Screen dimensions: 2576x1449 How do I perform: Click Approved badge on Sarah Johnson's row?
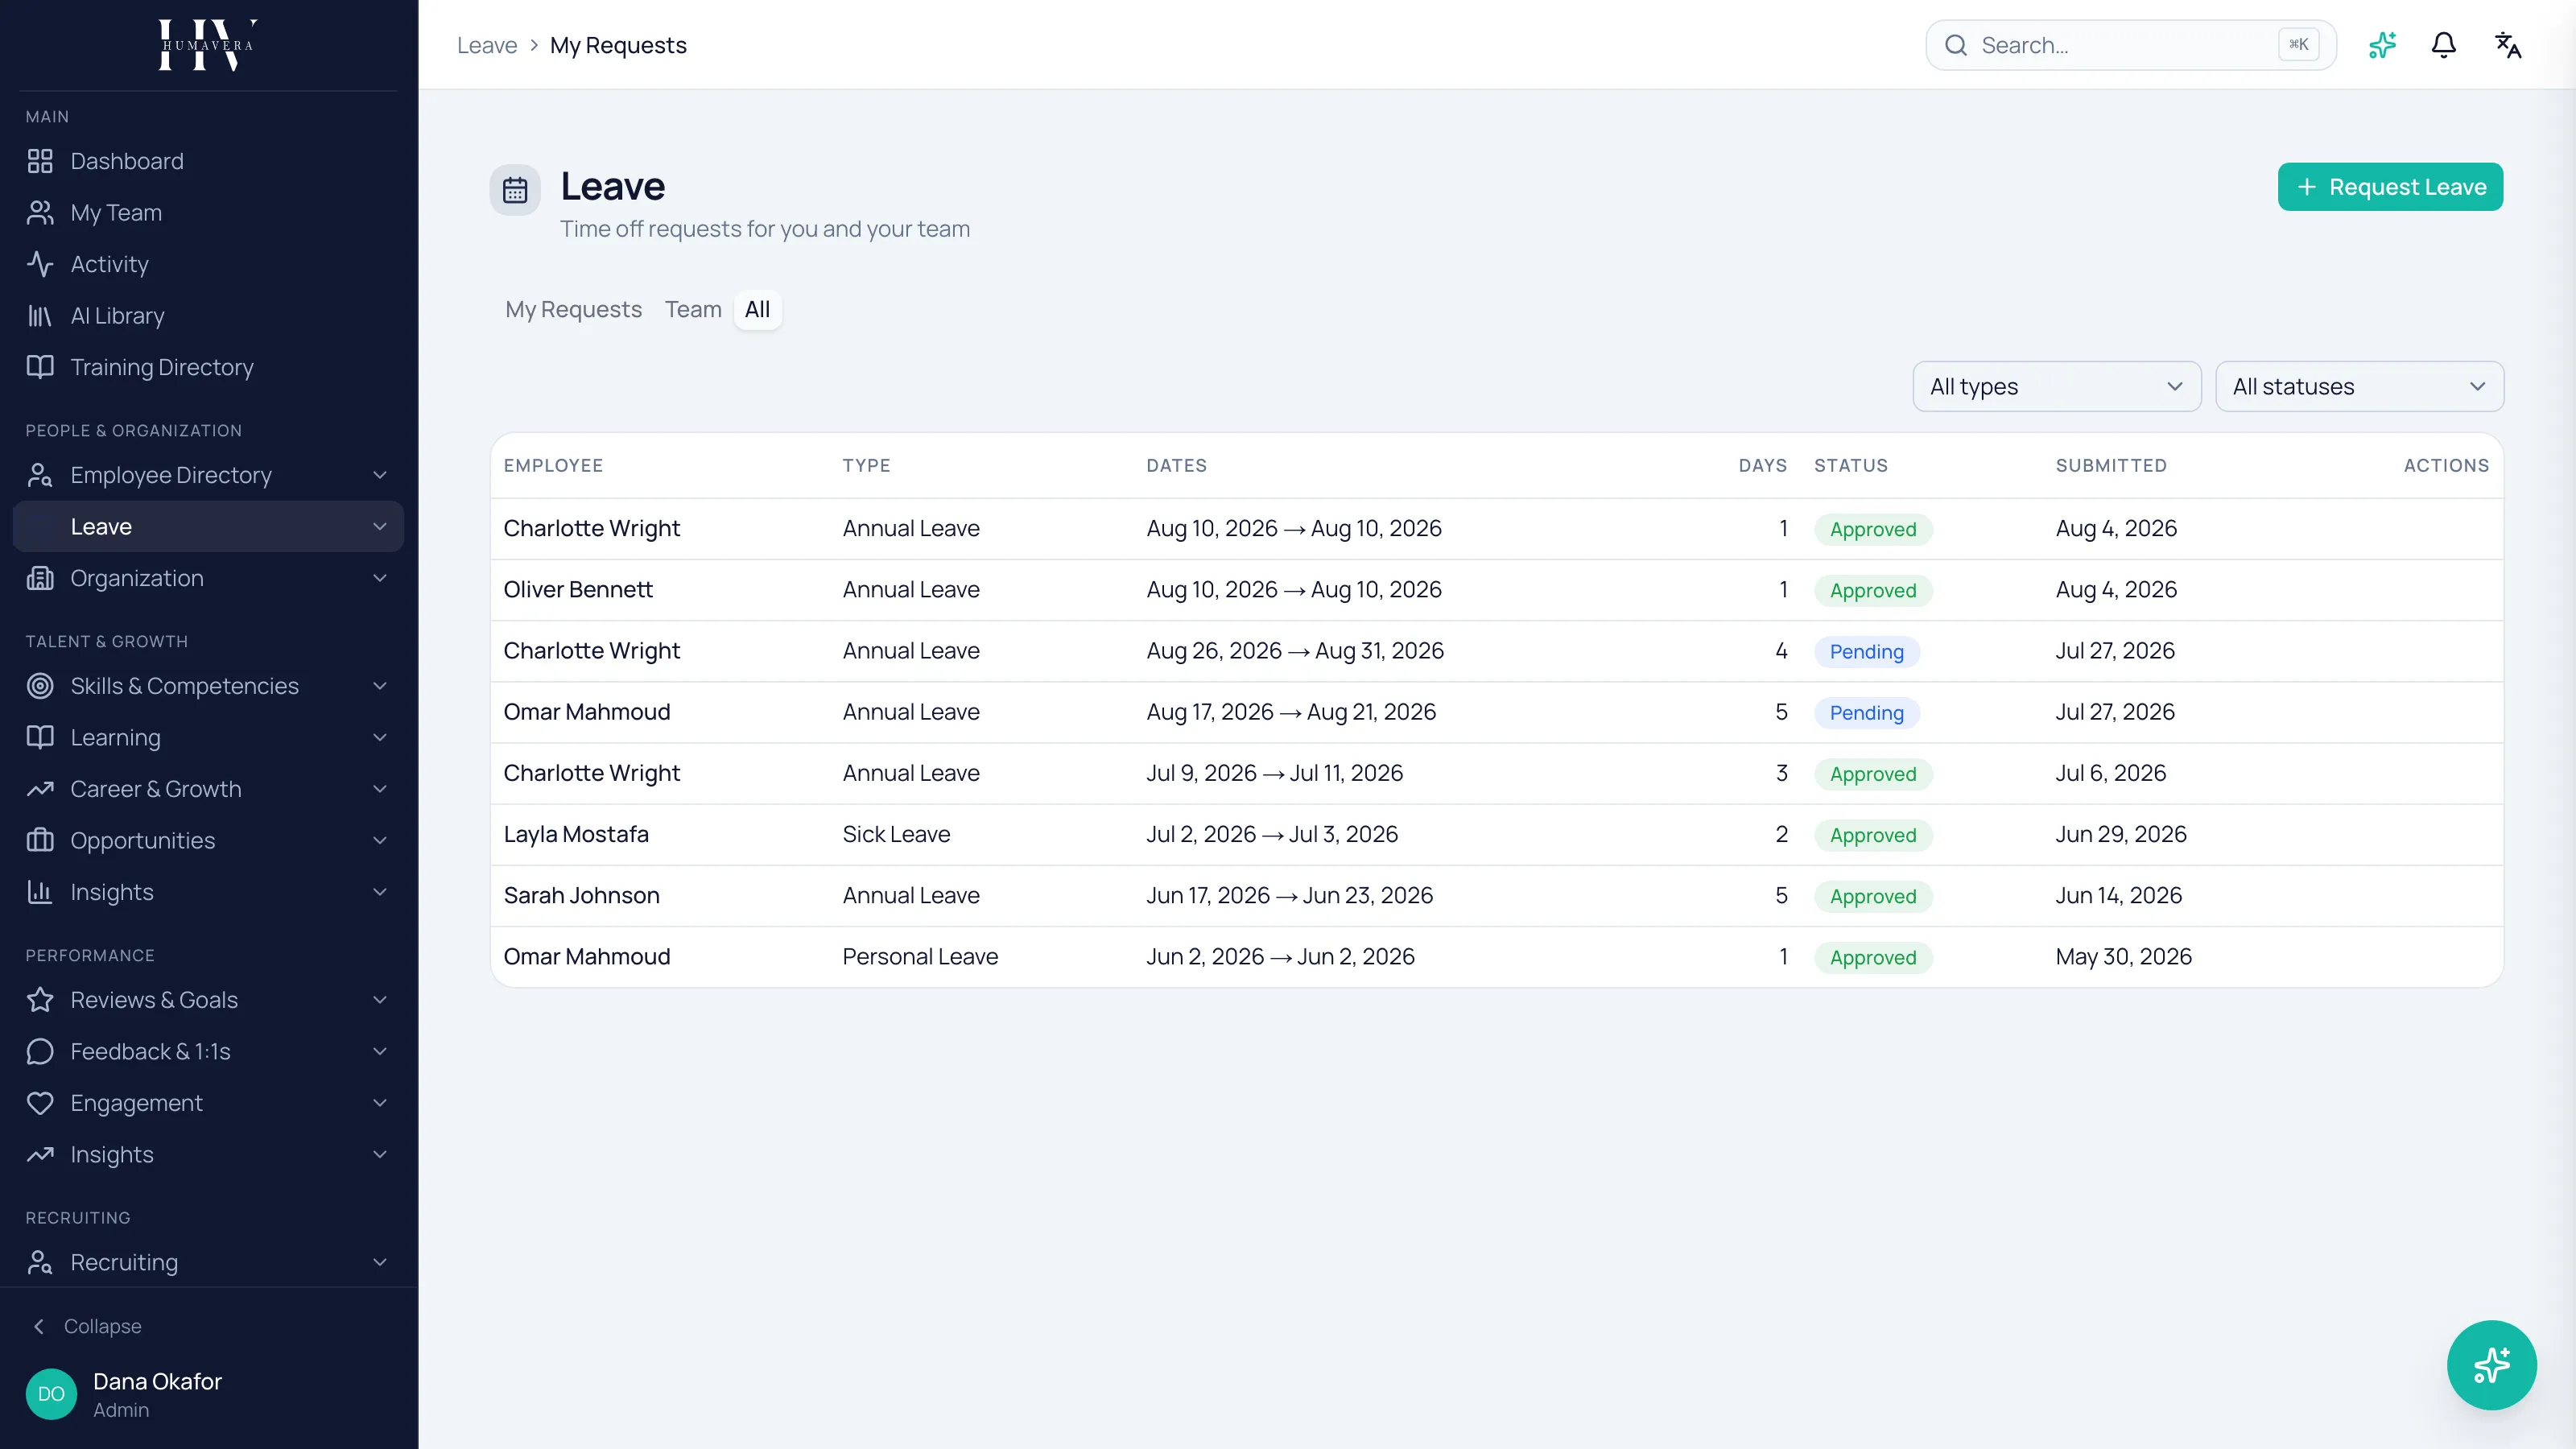click(1873, 896)
